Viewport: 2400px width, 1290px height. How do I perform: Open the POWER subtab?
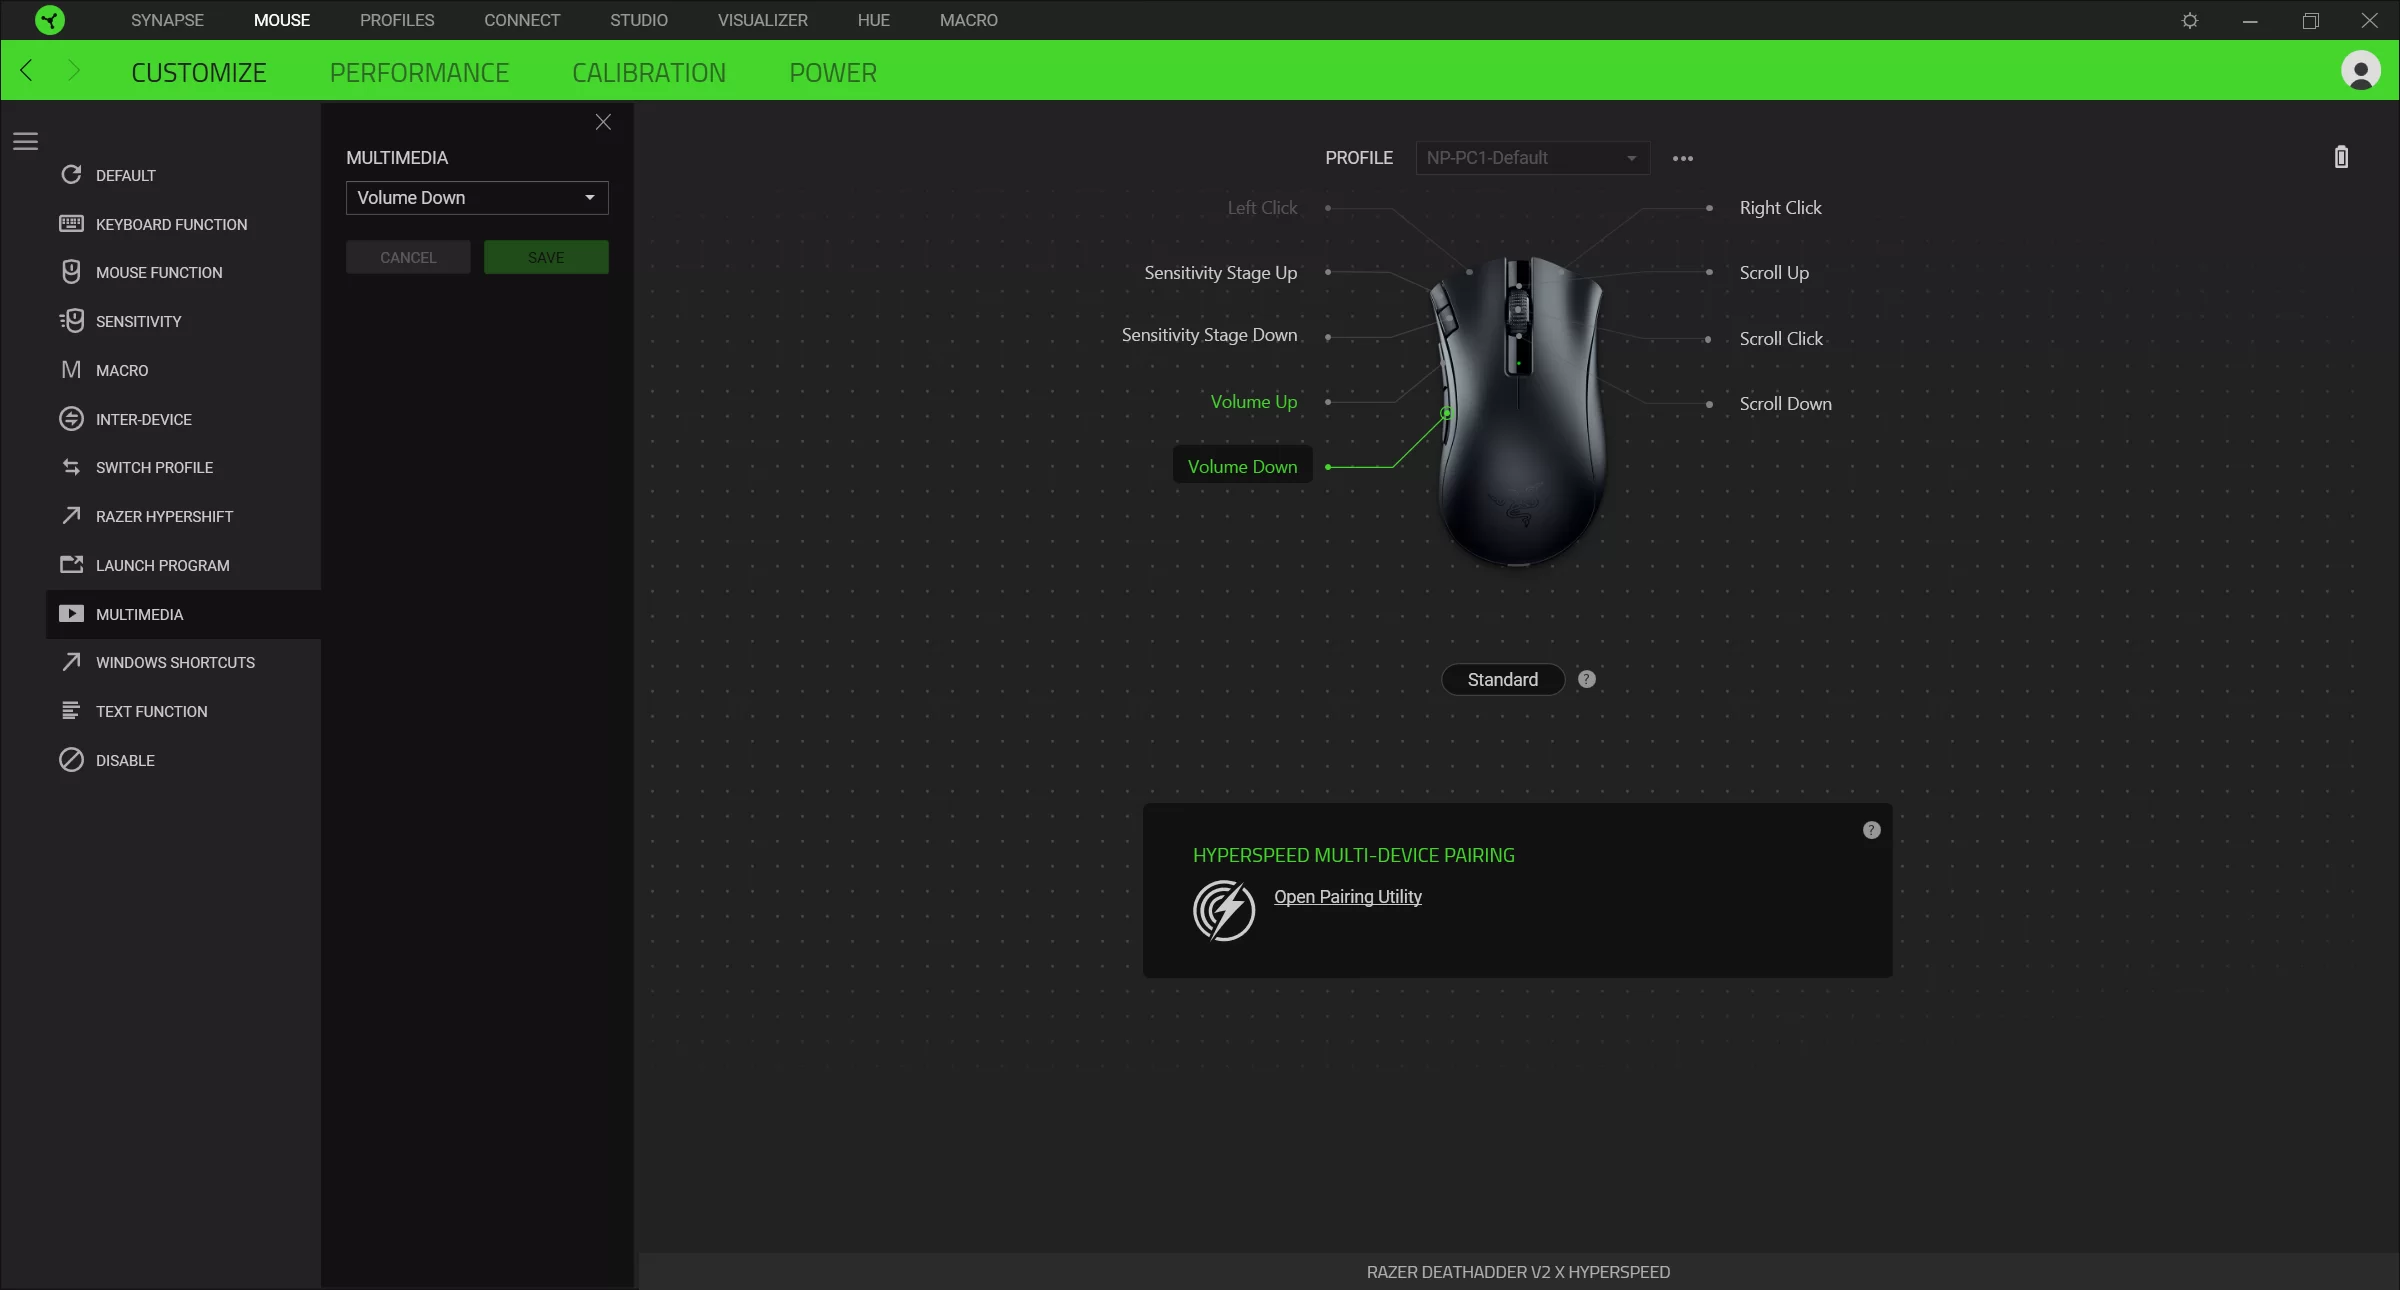pyautogui.click(x=833, y=72)
